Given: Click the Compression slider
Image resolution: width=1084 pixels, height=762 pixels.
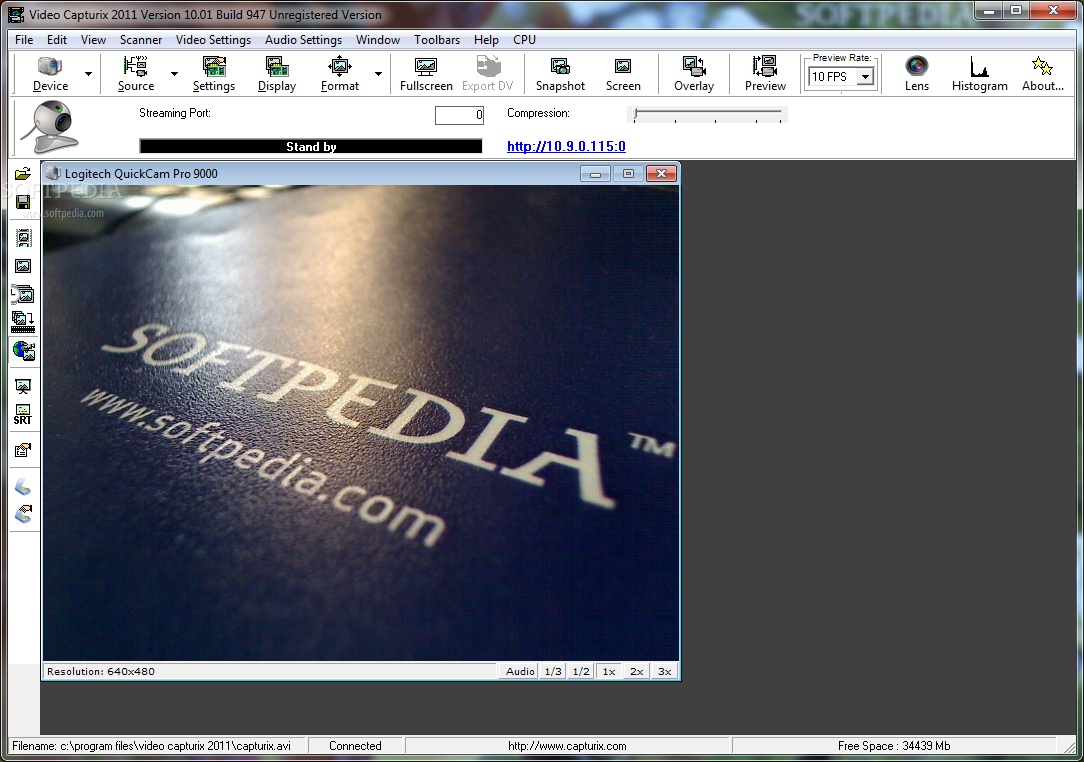Looking at the screenshot, I should tap(708, 114).
